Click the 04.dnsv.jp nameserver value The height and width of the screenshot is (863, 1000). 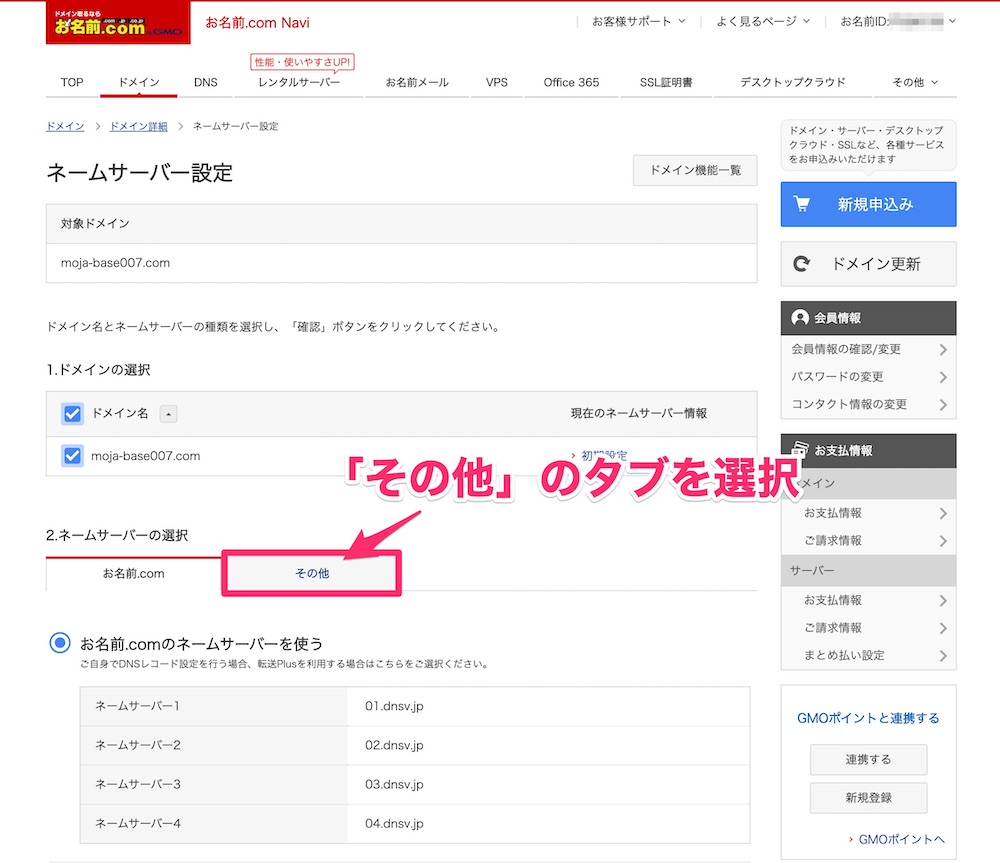pos(394,823)
